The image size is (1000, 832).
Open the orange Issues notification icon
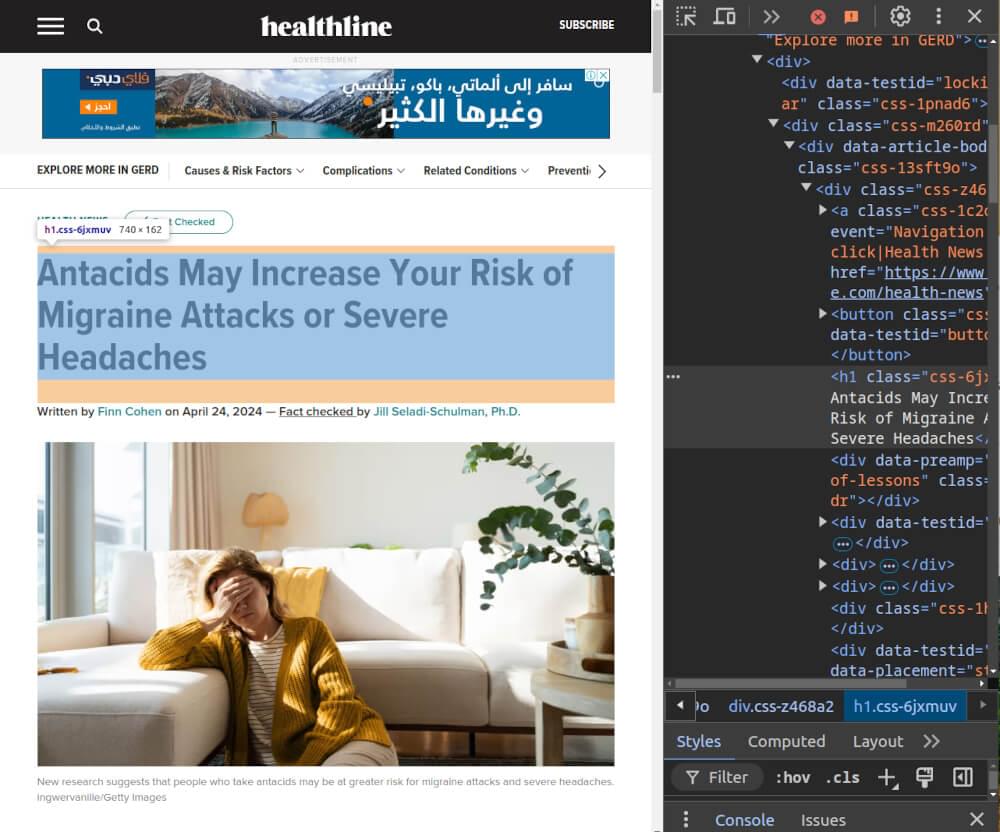point(851,16)
